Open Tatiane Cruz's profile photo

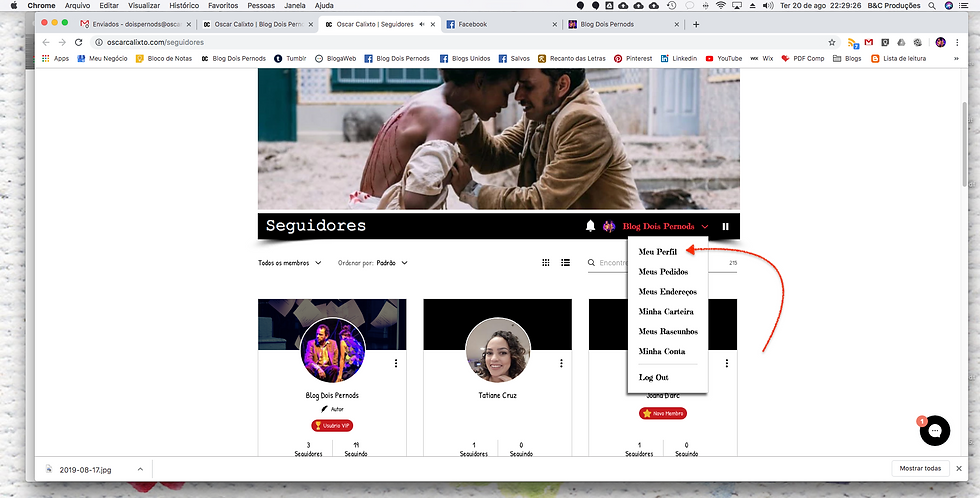coord(498,351)
